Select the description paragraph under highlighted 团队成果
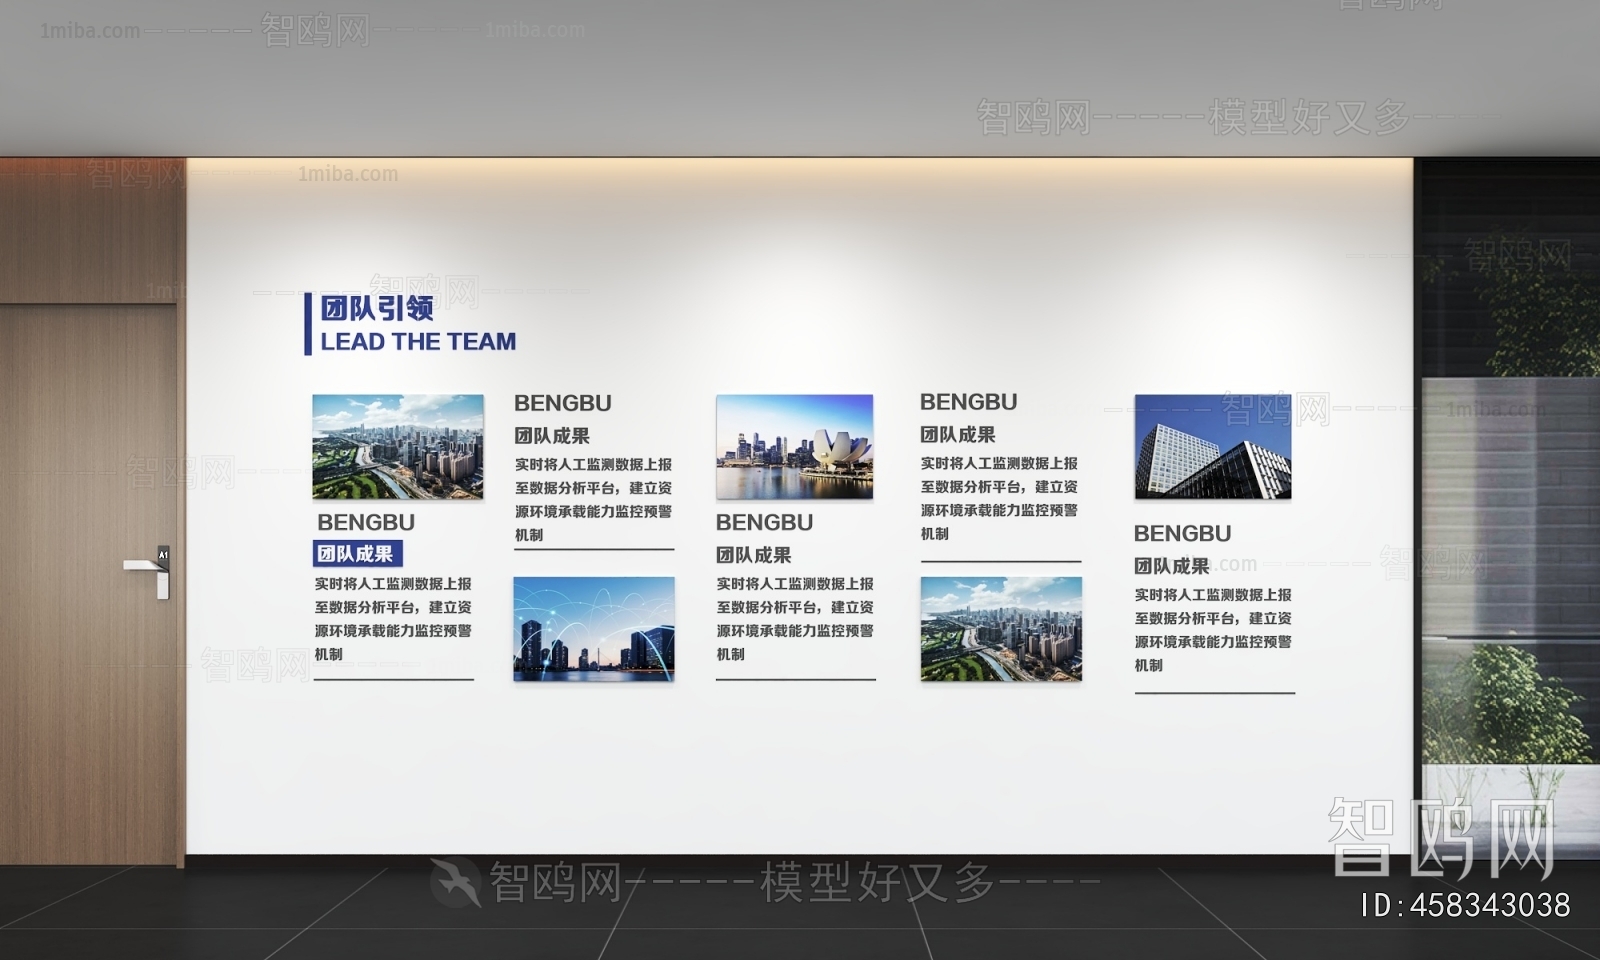Screen dimensions: 1600x960 click(393, 618)
